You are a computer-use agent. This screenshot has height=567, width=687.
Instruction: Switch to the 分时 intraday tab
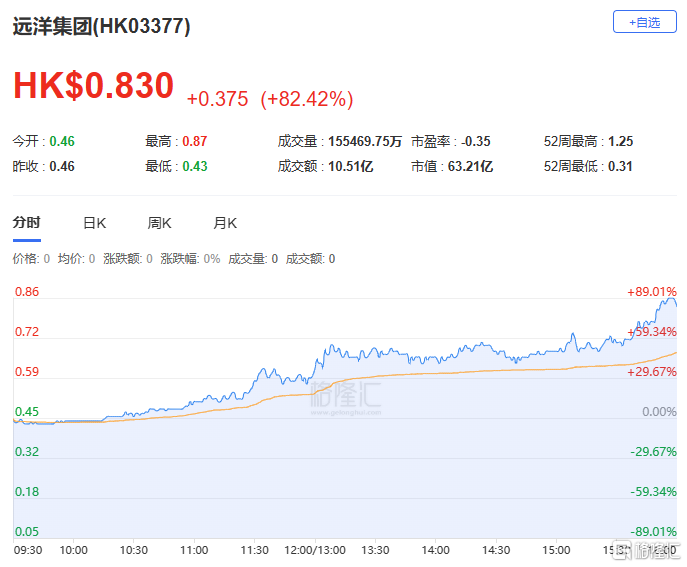(x=27, y=223)
